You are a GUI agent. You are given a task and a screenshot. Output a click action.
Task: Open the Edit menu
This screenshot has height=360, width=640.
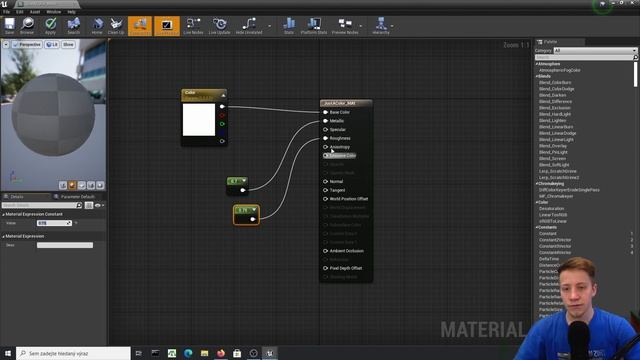[x=20, y=12]
